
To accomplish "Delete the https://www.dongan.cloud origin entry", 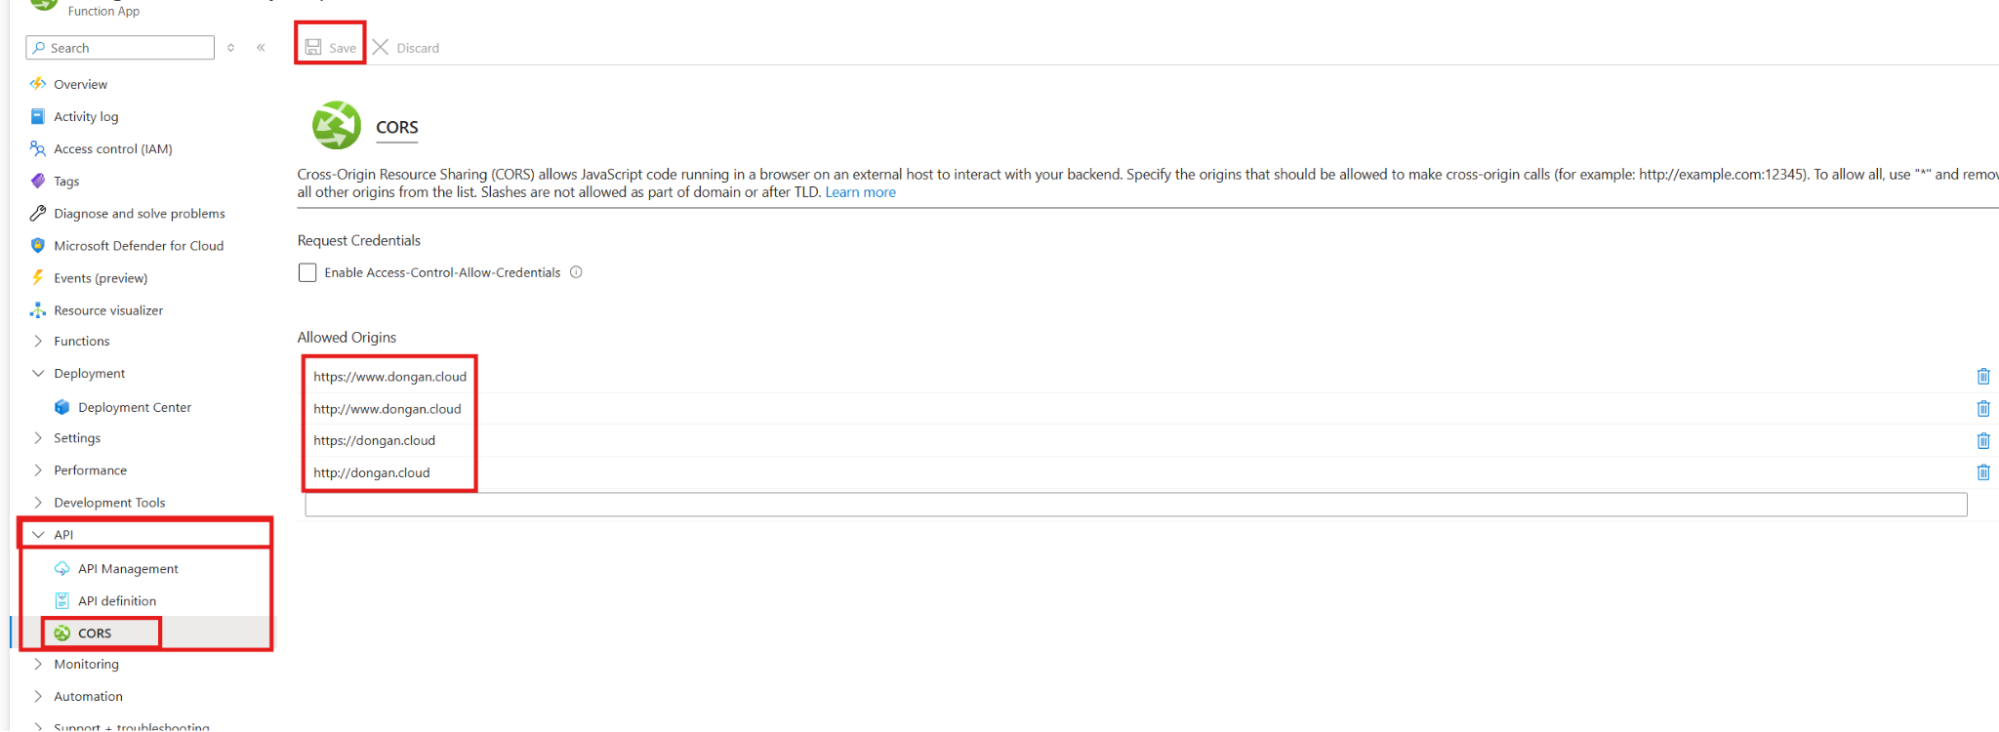I will 1982,376.
